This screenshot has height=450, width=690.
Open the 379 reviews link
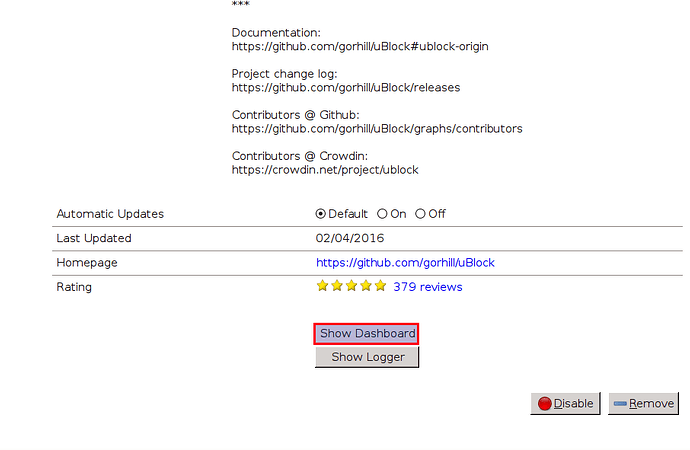427,287
